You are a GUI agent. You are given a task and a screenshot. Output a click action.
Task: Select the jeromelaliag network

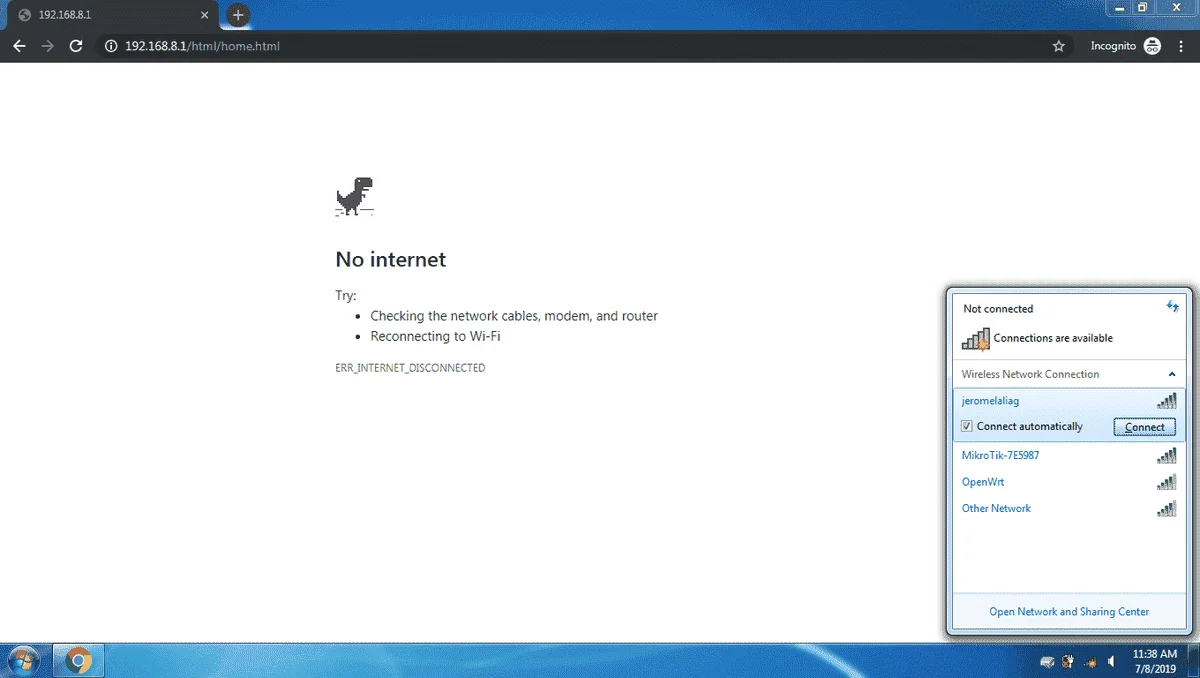click(x=1068, y=401)
